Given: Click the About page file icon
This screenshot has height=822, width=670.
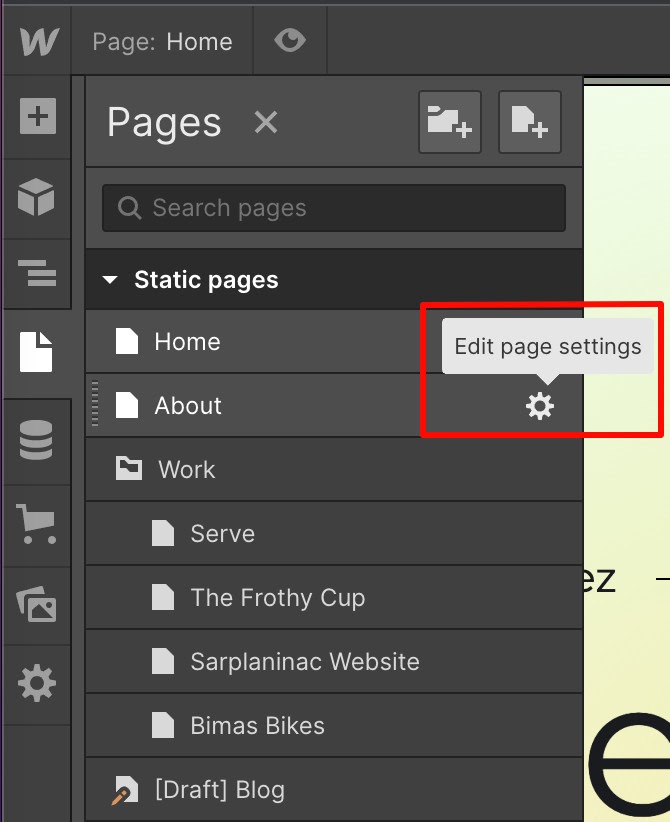Looking at the screenshot, I should pos(127,405).
